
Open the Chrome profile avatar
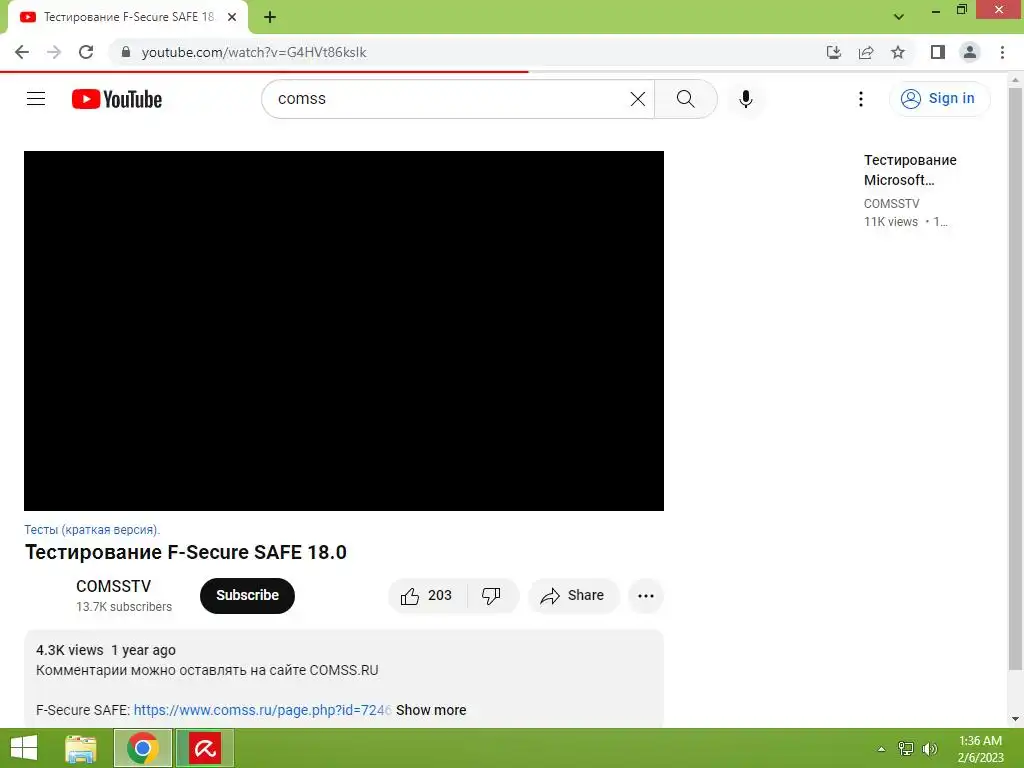tap(970, 52)
